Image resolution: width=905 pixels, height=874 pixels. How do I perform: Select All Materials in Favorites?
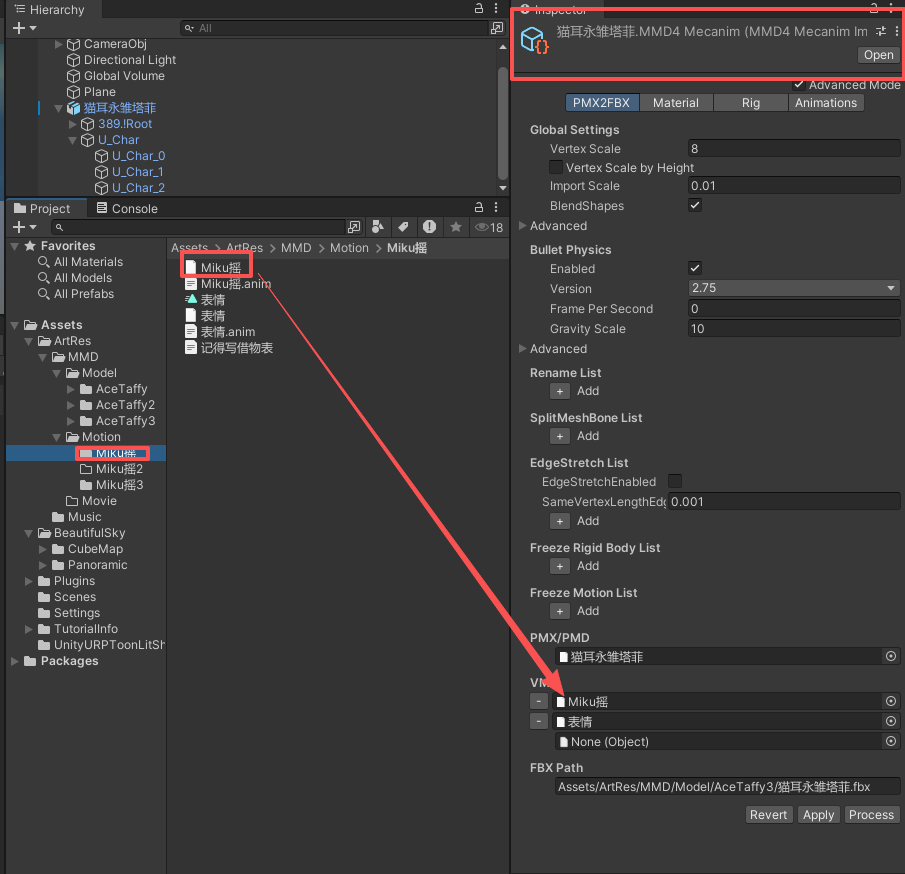88,262
